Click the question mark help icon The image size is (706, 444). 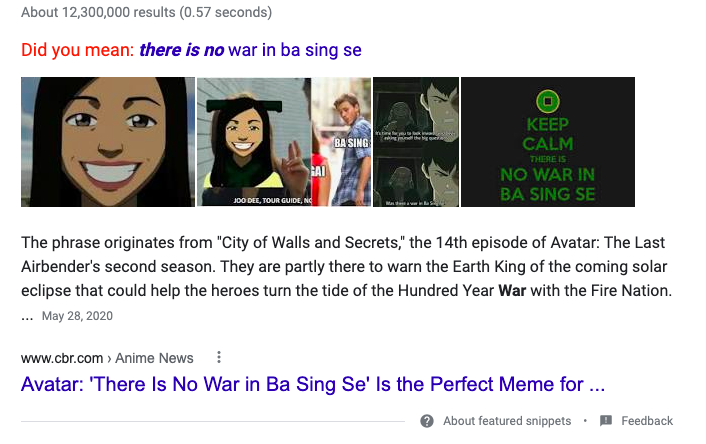click(427, 421)
